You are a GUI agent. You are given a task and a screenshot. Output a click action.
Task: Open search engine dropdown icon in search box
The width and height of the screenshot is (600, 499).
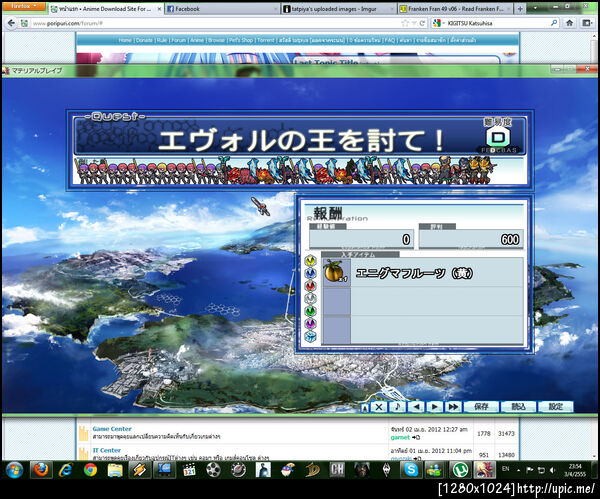coord(437,23)
